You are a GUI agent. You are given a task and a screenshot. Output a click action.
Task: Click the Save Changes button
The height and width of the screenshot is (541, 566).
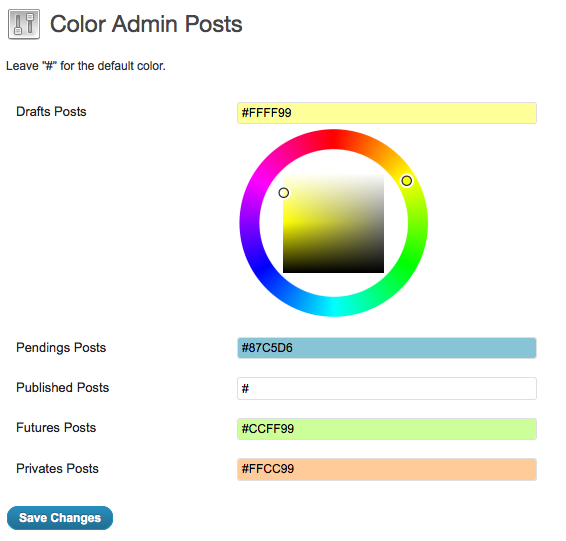coord(60,518)
